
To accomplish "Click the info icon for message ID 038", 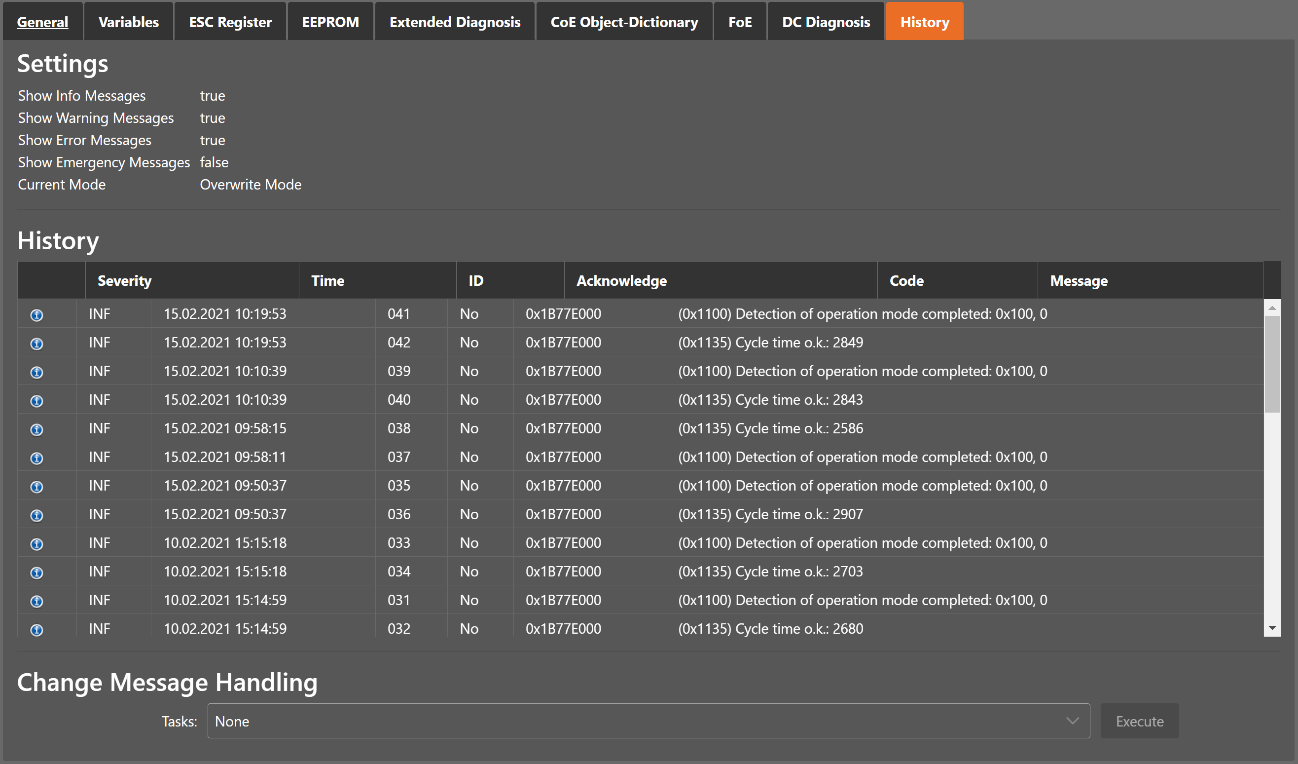I will tap(37, 429).
